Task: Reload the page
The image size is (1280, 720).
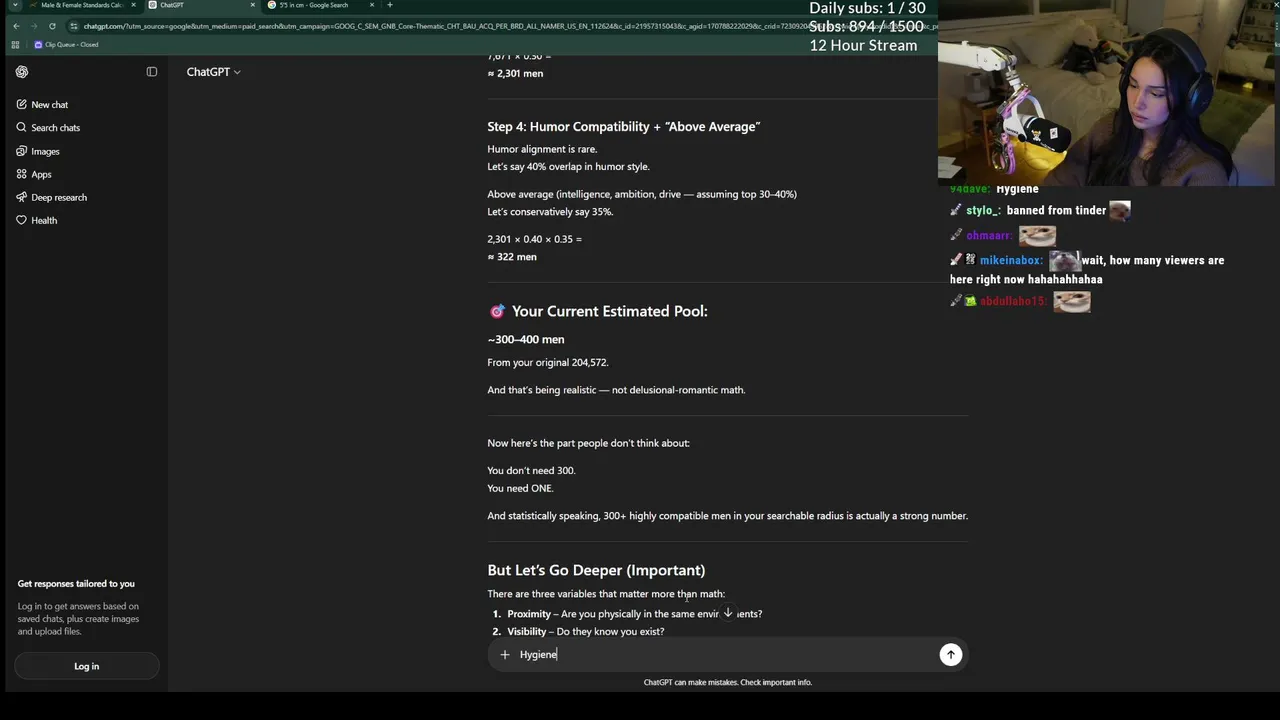Action: point(52,26)
